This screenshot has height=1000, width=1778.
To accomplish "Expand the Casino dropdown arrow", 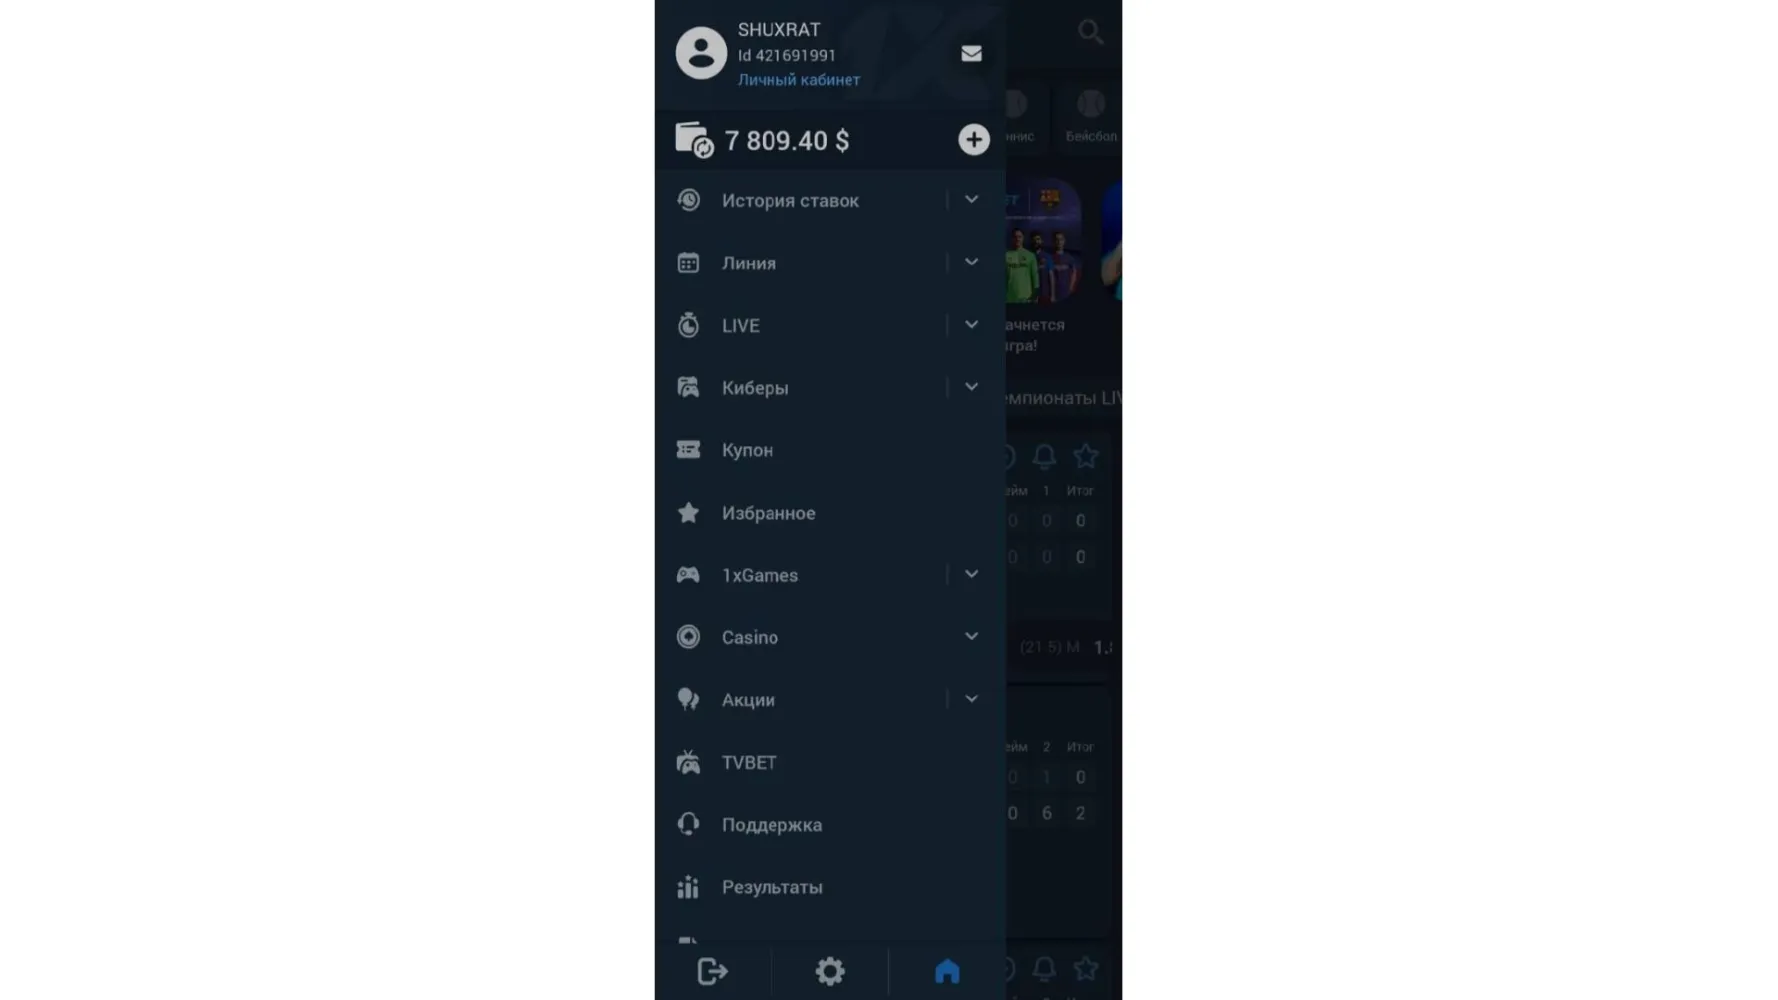I will (971, 637).
